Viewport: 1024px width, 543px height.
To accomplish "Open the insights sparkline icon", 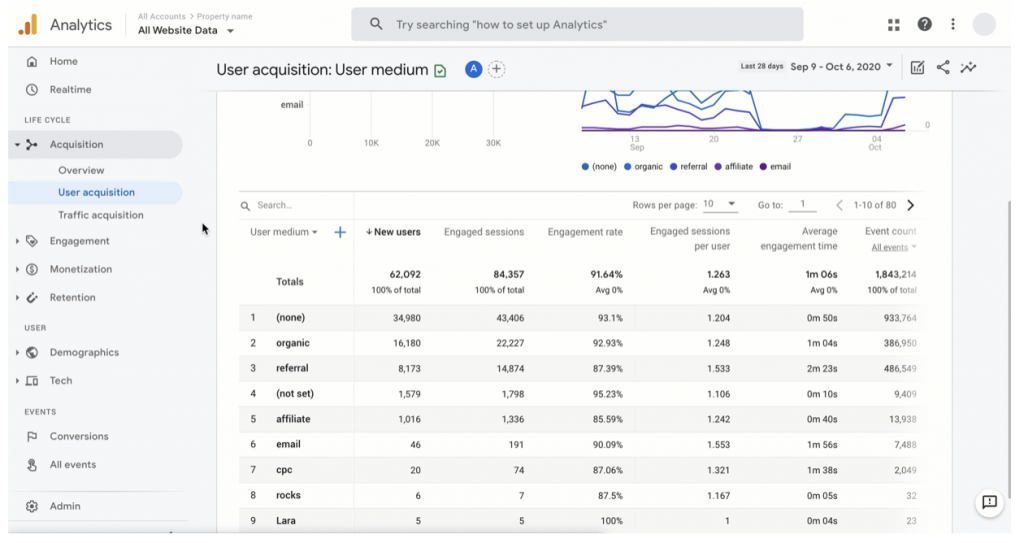I will click(968, 67).
